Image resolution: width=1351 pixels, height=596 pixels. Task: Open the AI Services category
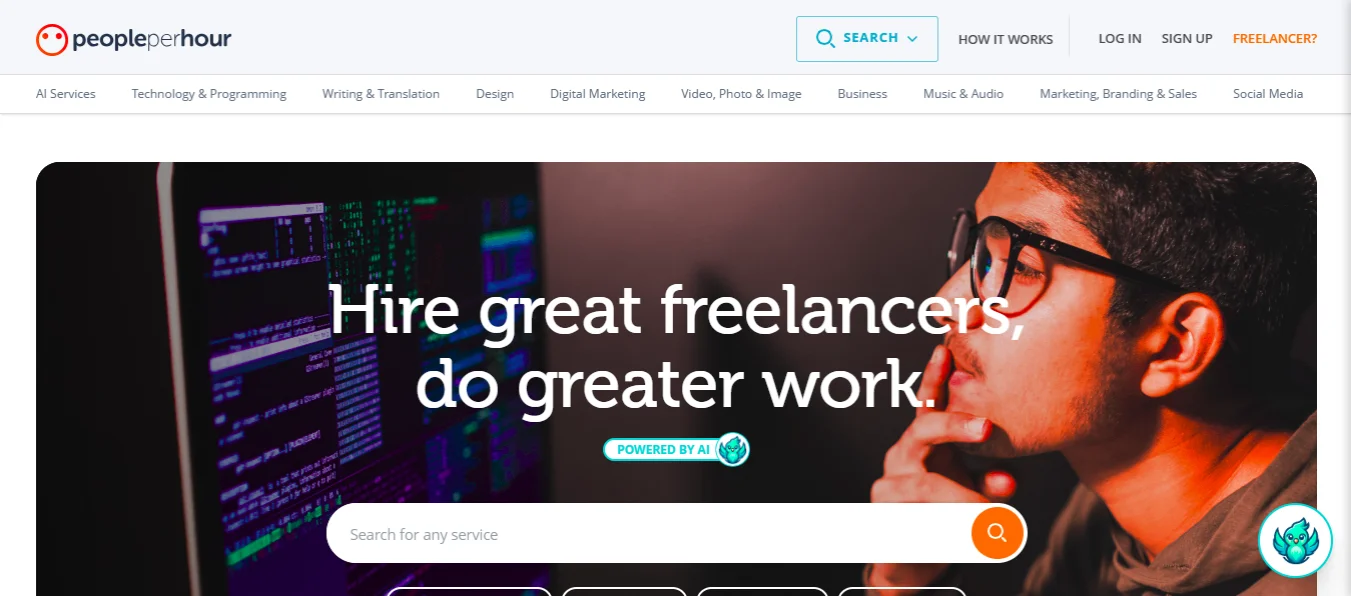[66, 94]
